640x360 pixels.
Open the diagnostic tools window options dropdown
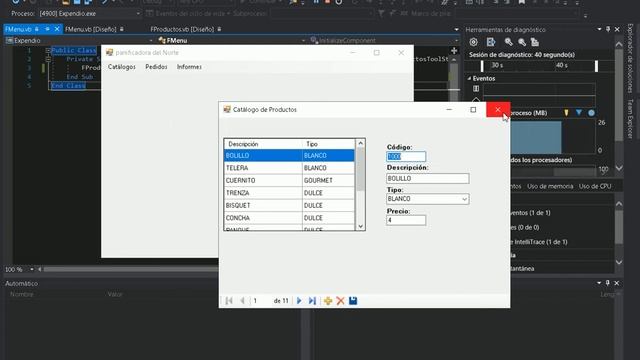(599, 29)
